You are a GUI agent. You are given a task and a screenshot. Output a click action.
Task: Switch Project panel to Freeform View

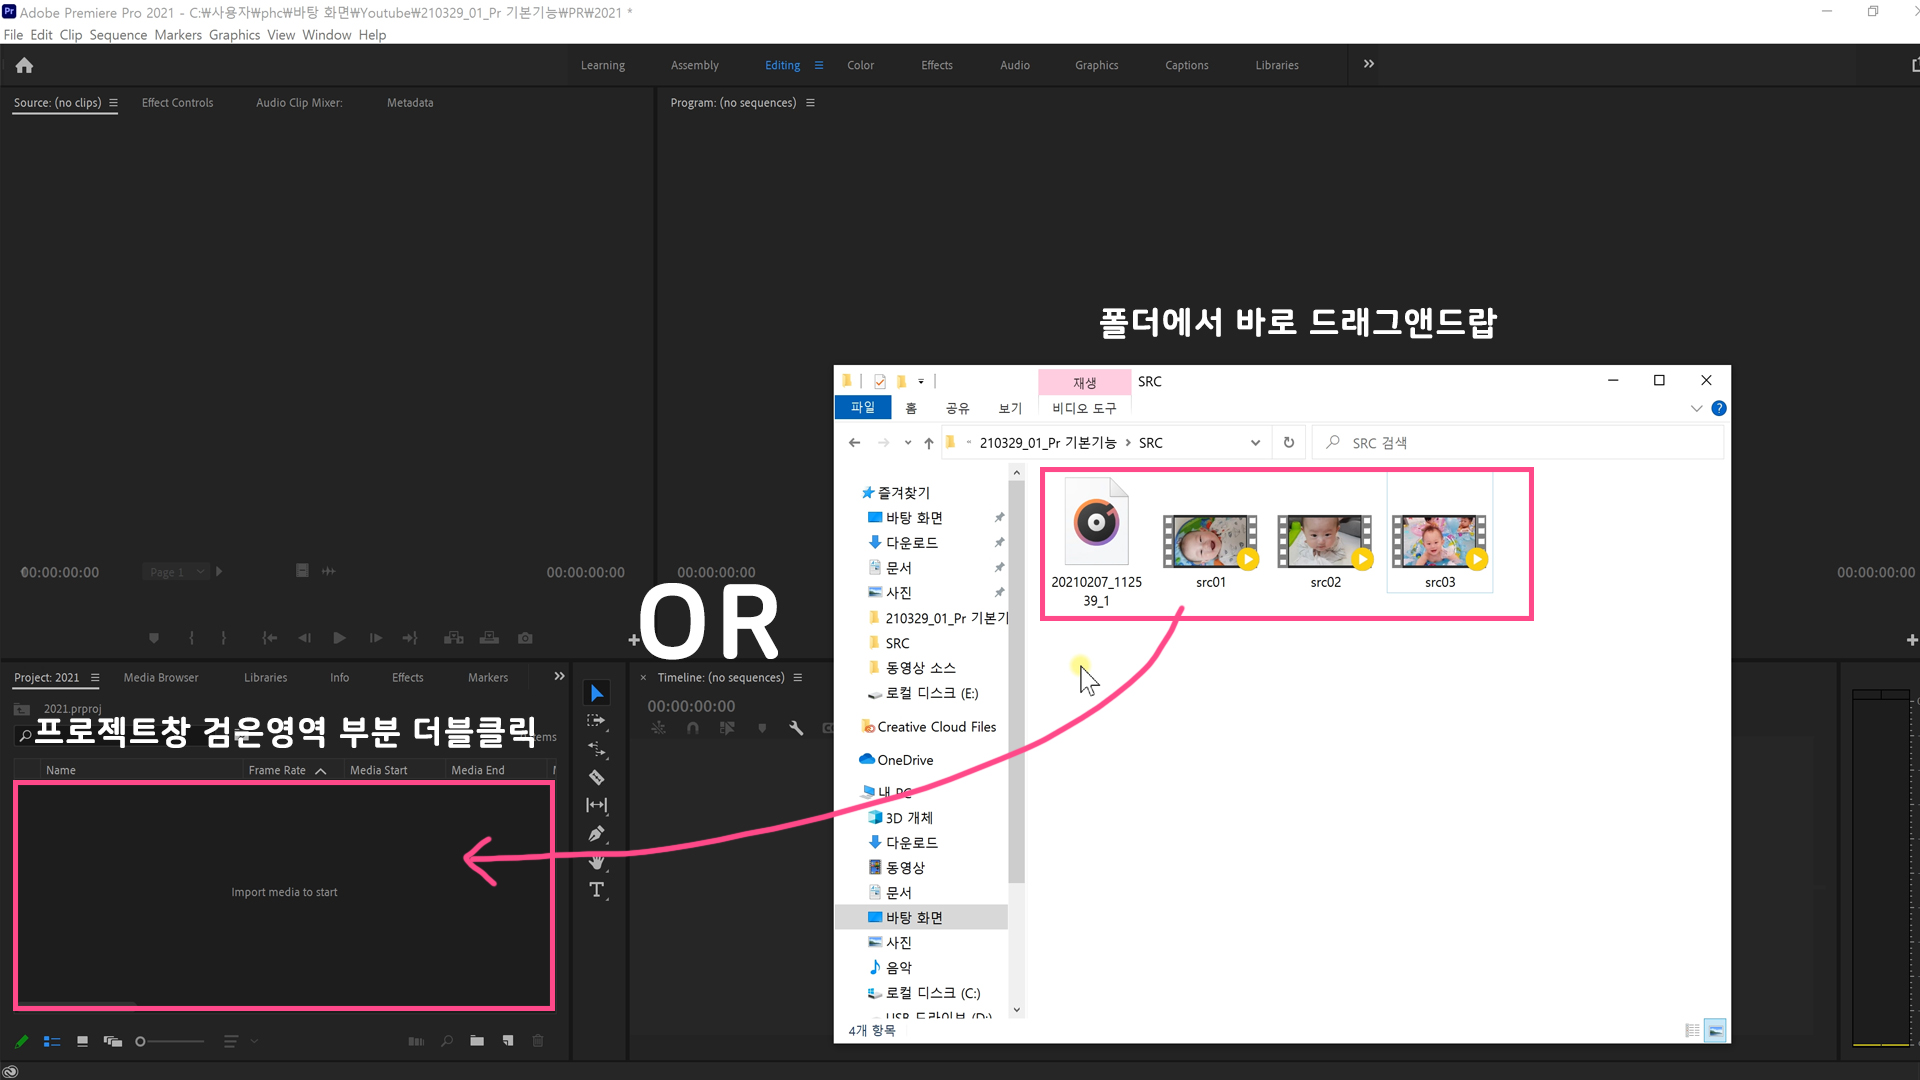pyautogui.click(x=112, y=1041)
